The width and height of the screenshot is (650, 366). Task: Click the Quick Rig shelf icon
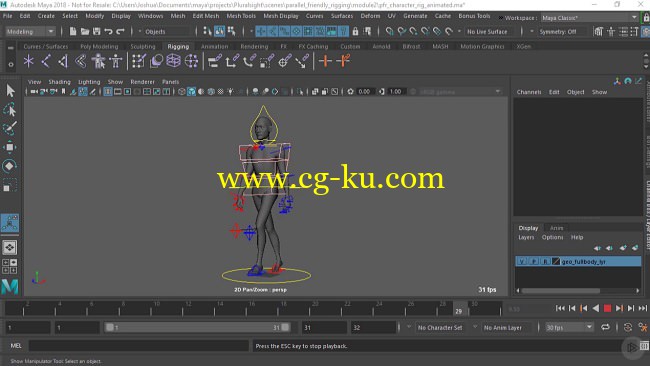(116, 61)
